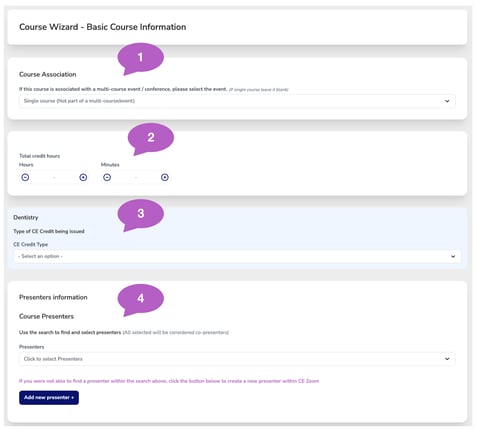Click the Hours value field

click(x=54, y=177)
